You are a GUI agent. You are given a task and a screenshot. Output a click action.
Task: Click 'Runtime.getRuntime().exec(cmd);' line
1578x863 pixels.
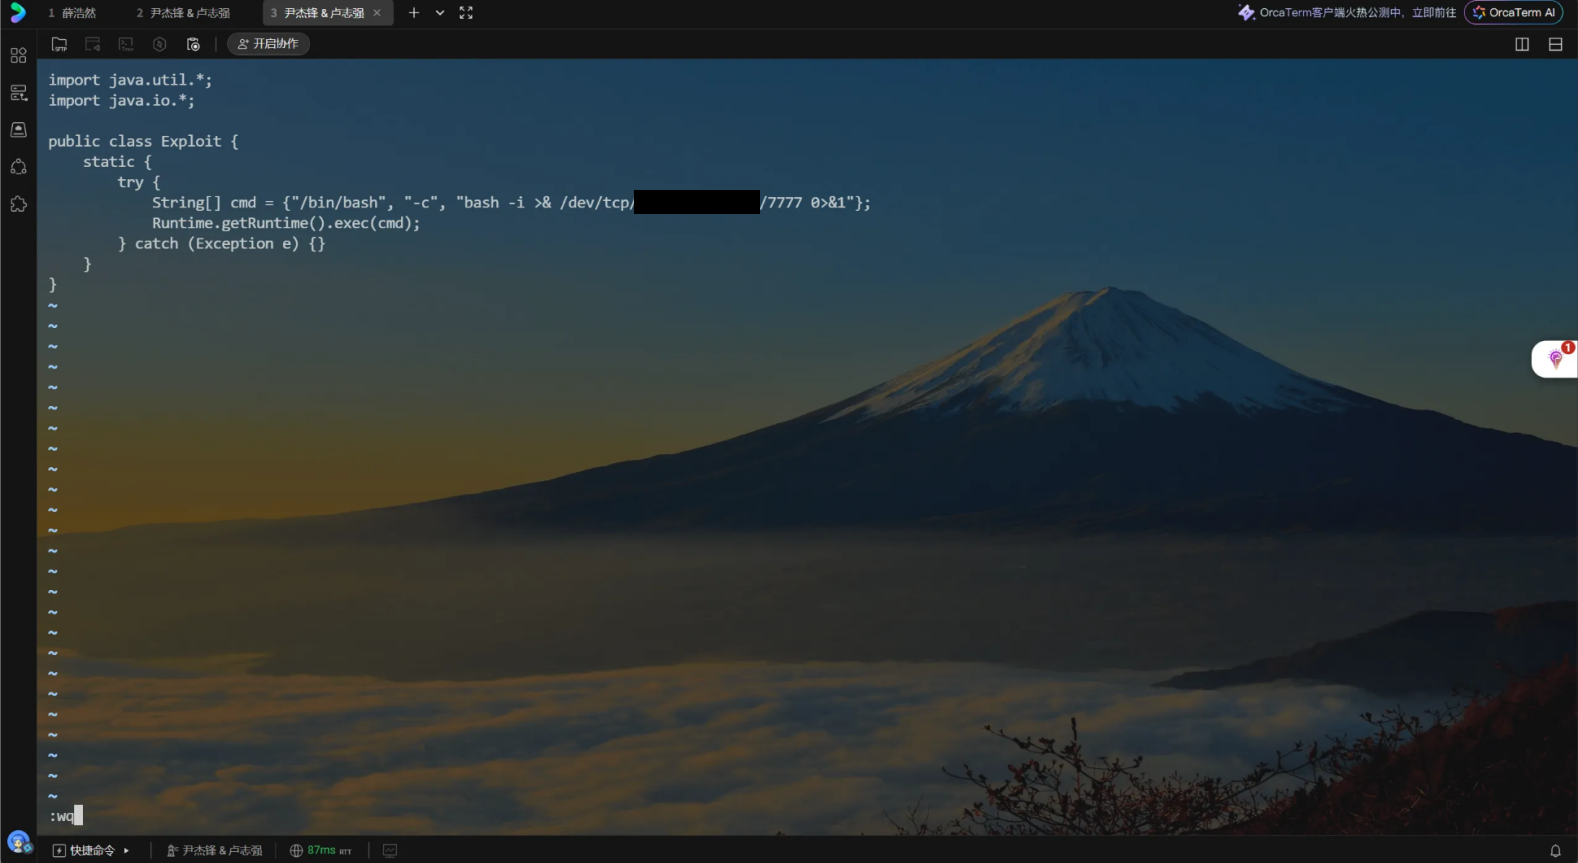(286, 223)
